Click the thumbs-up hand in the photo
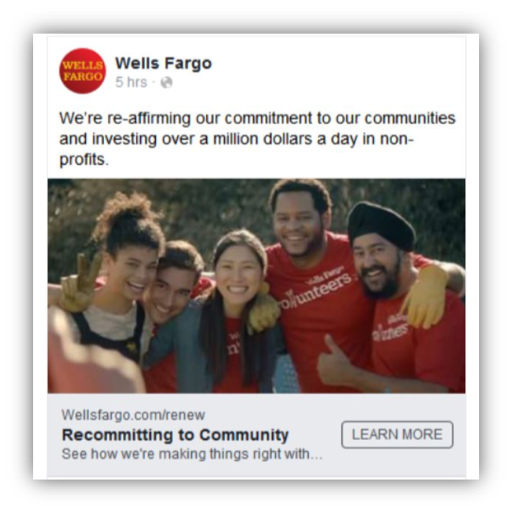 [x=335, y=361]
